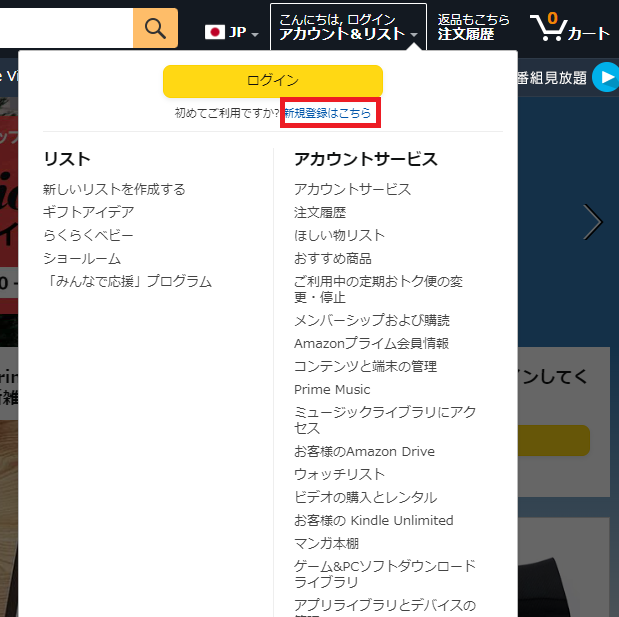This screenshot has height=617, width=619.
Task: Open アカウント&リスト dropdown menu
Action: tap(348, 27)
